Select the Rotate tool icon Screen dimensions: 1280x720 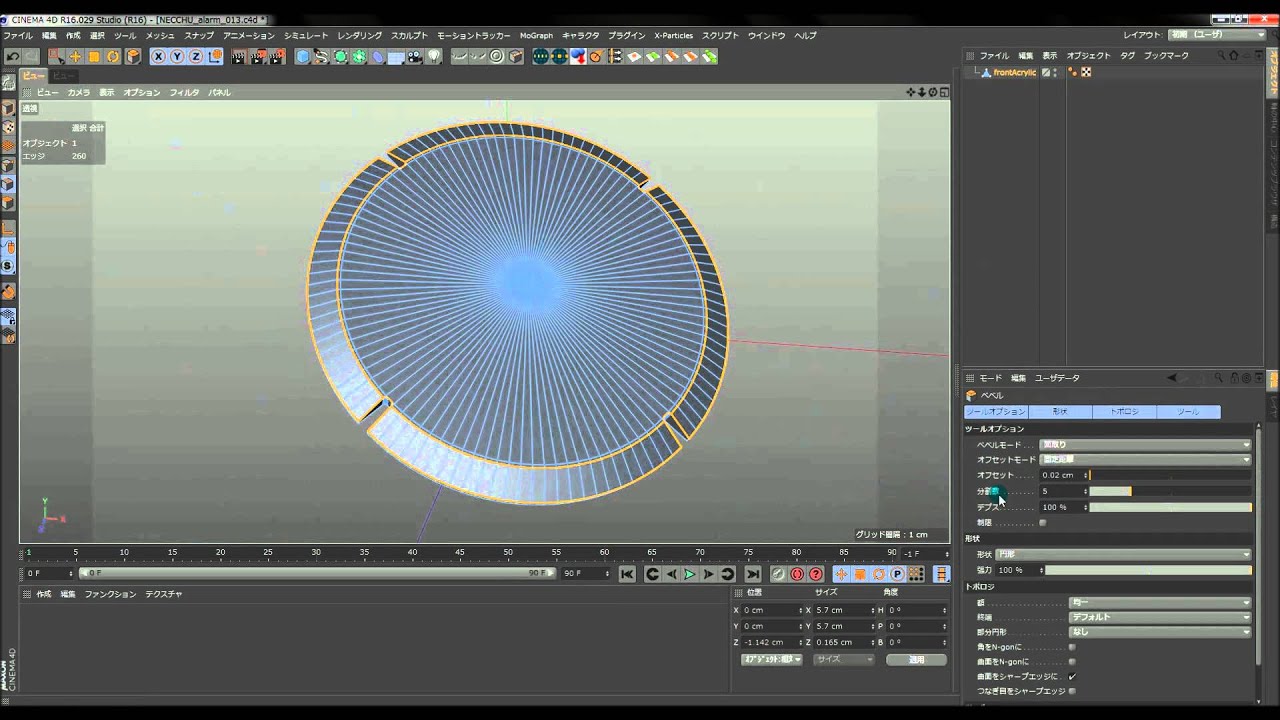[113, 57]
